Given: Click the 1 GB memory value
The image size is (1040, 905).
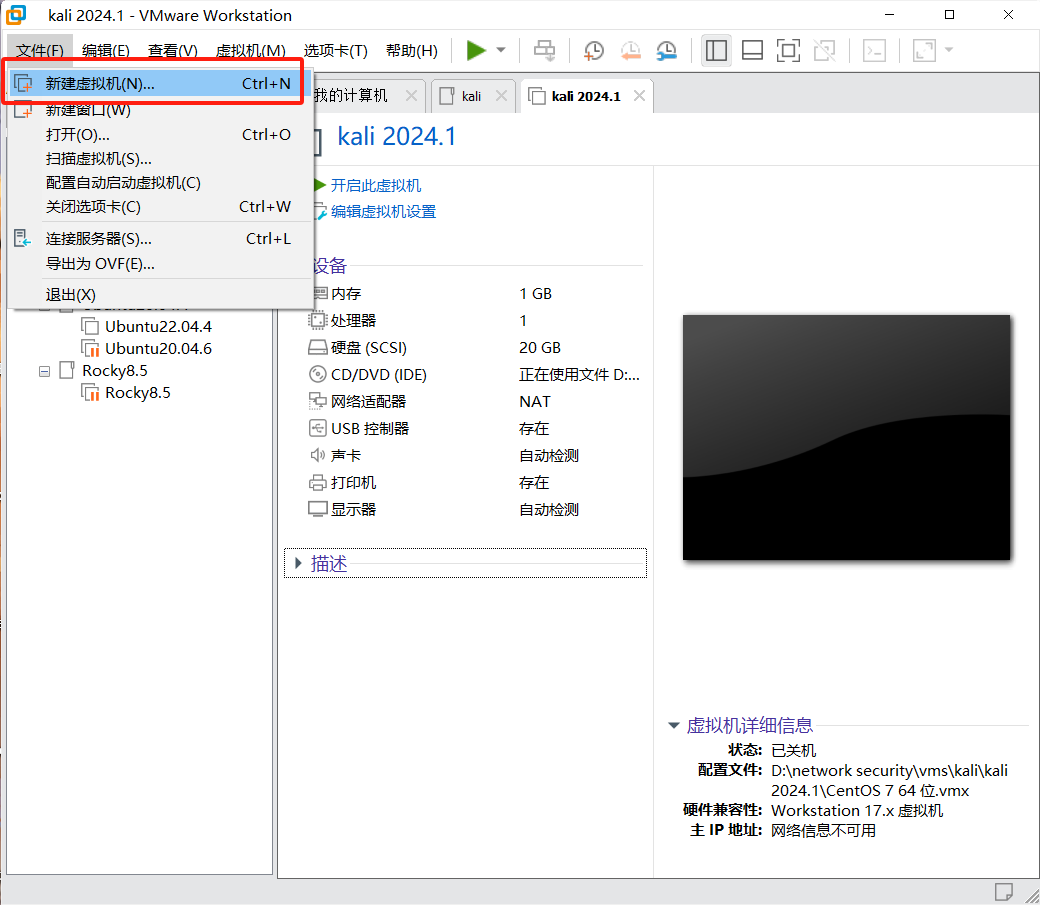Looking at the screenshot, I should 535,293.
